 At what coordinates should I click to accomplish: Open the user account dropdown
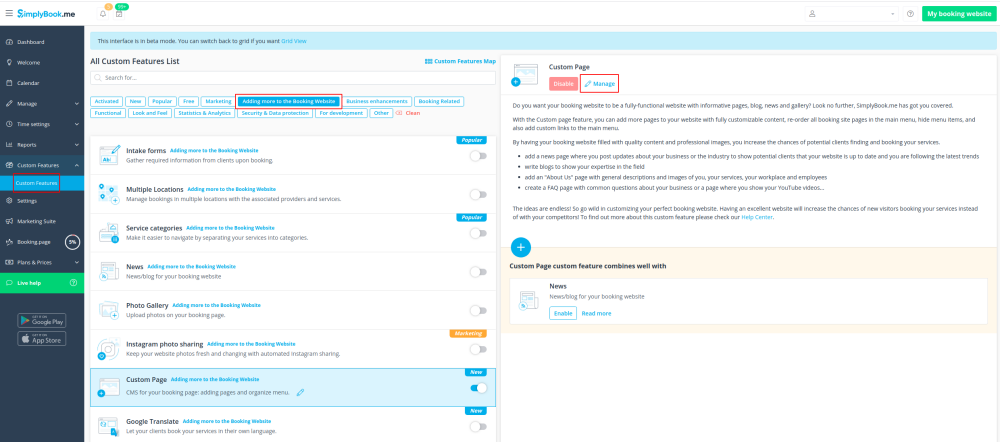coord(850,14)
